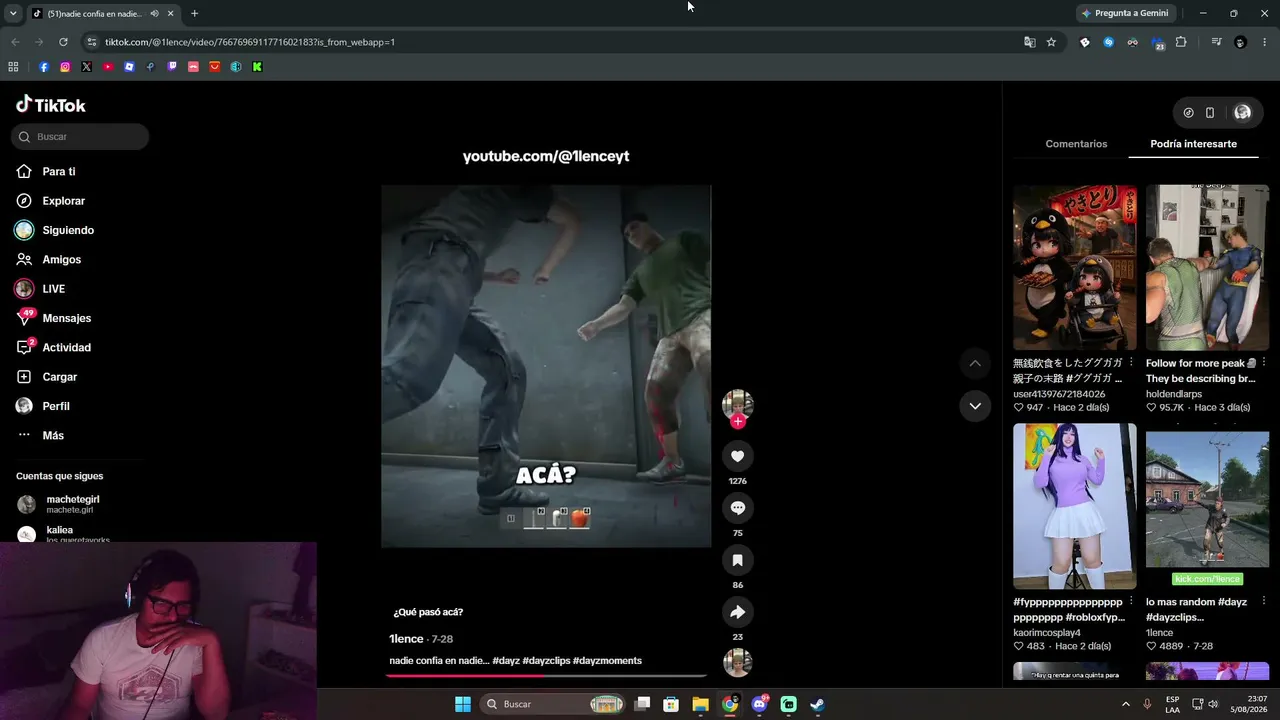
Task: Translate this page icon
Action: coord(1030,42)
